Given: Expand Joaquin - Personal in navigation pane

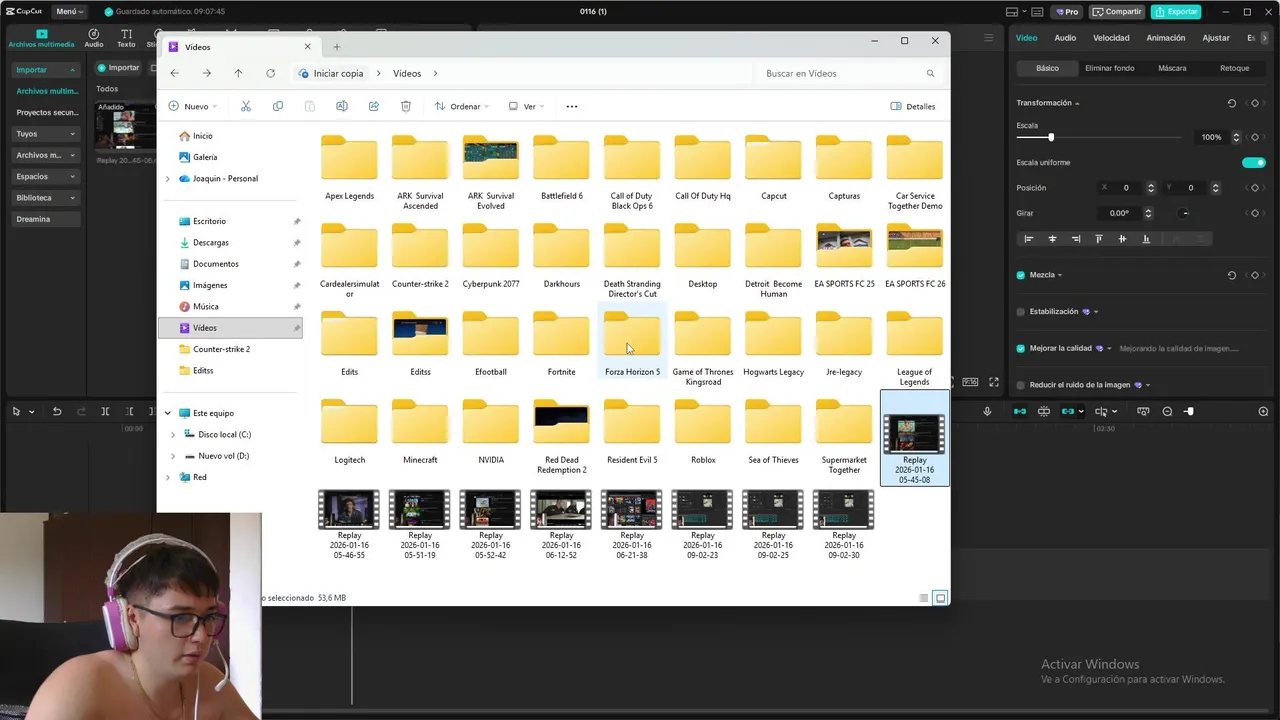Looking at the screenshot, I should point(167,179).
